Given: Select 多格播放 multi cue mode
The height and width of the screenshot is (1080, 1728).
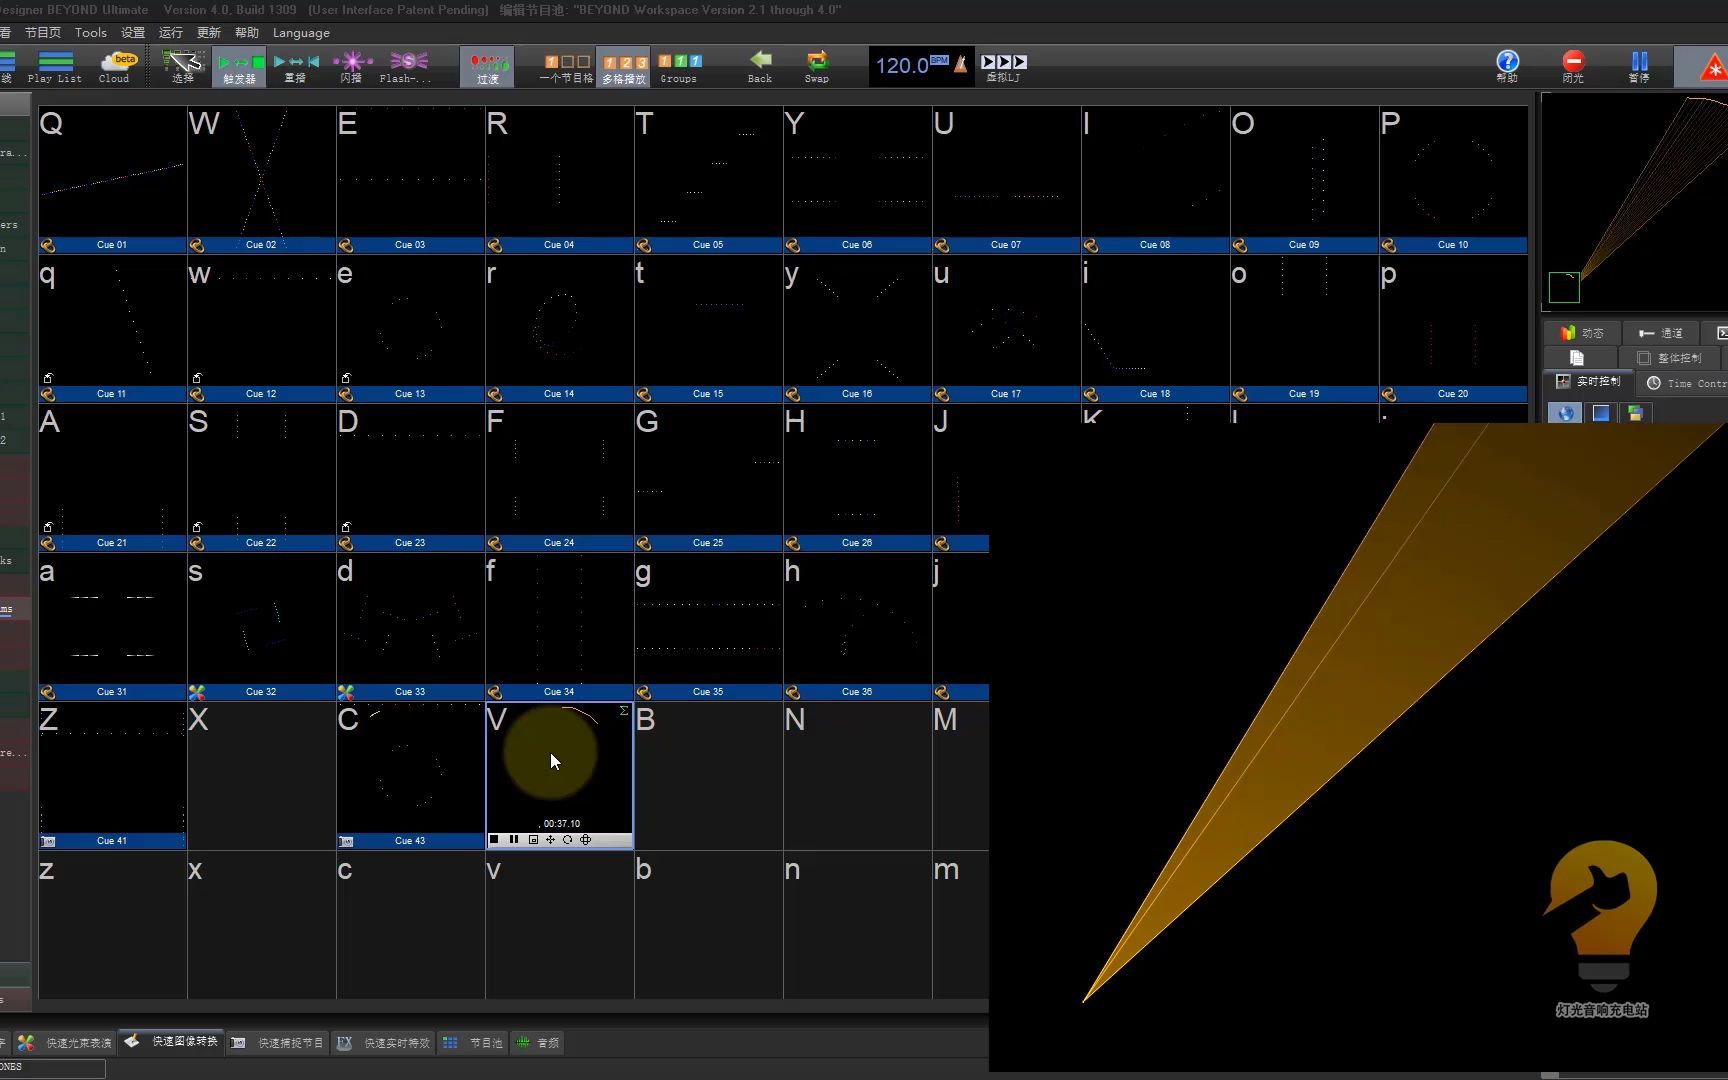Looking at the screenshot, I should [624, 67].
